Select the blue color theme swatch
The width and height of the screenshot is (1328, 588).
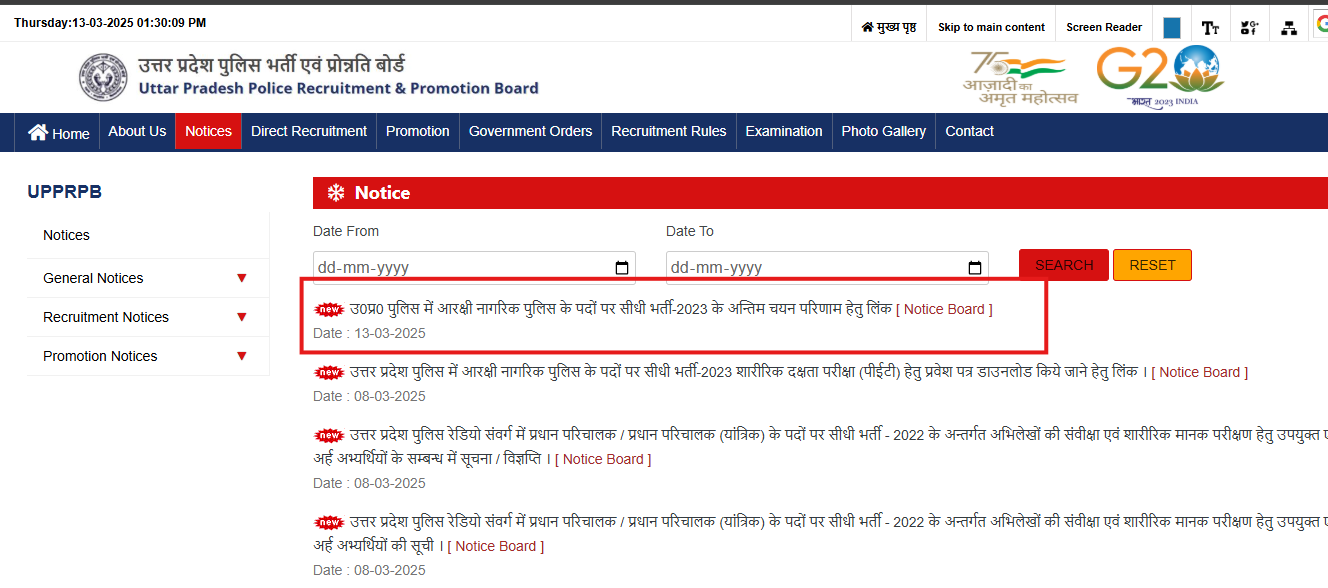click(1171, 24)
